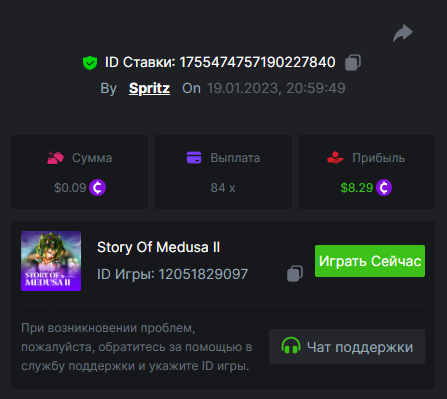
Task: Click the green headphones support icon
Action: (x=291, y=346)
